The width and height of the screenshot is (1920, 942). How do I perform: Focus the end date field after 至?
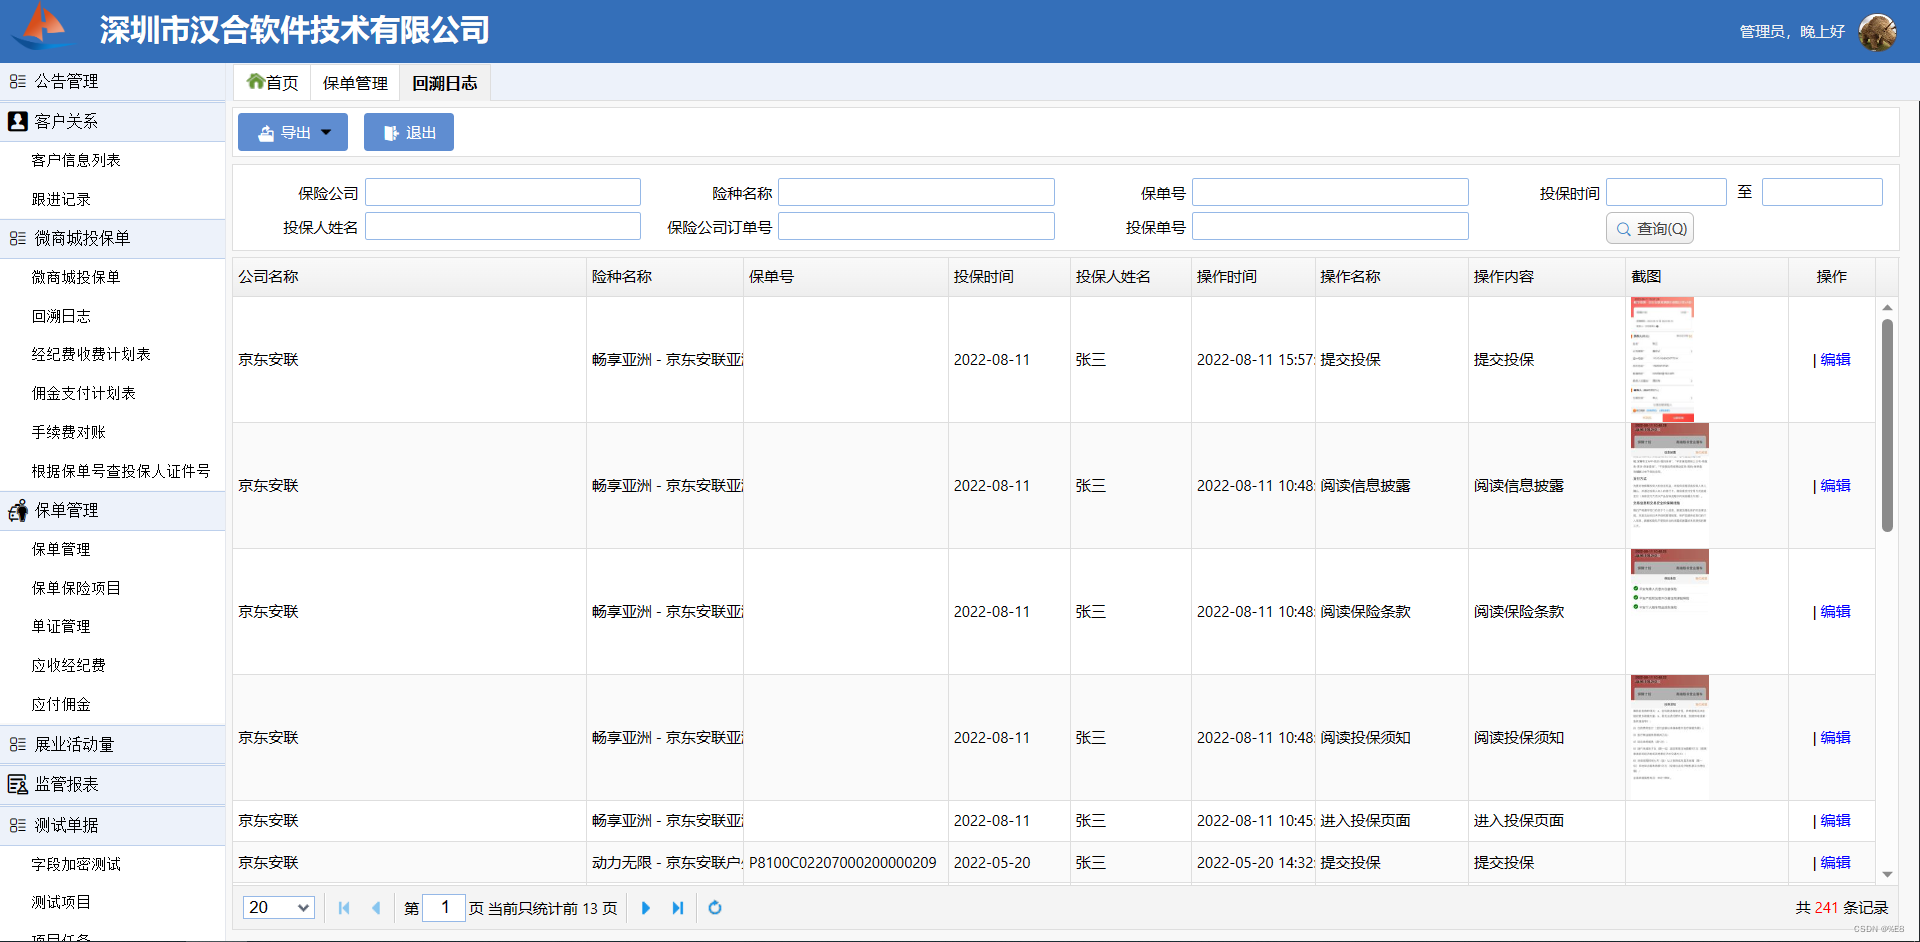pyautogui.click(x=1822, y=192)
